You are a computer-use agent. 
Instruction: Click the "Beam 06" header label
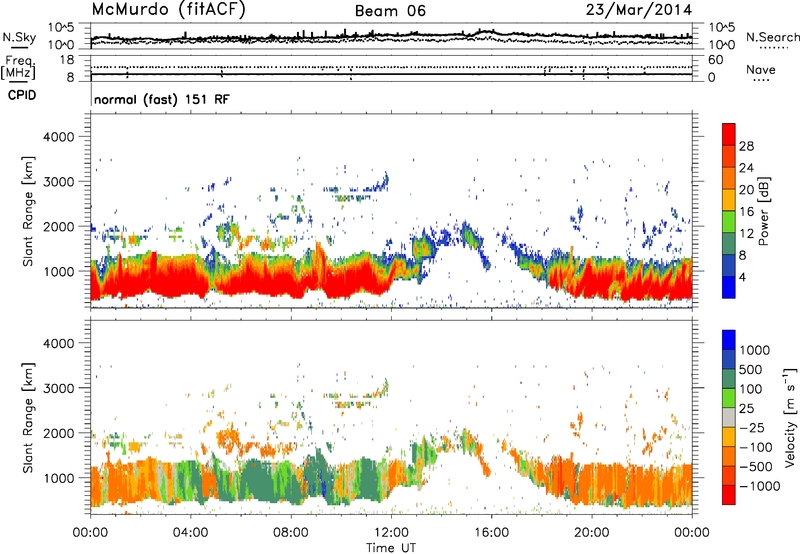[x=390, y=11]
